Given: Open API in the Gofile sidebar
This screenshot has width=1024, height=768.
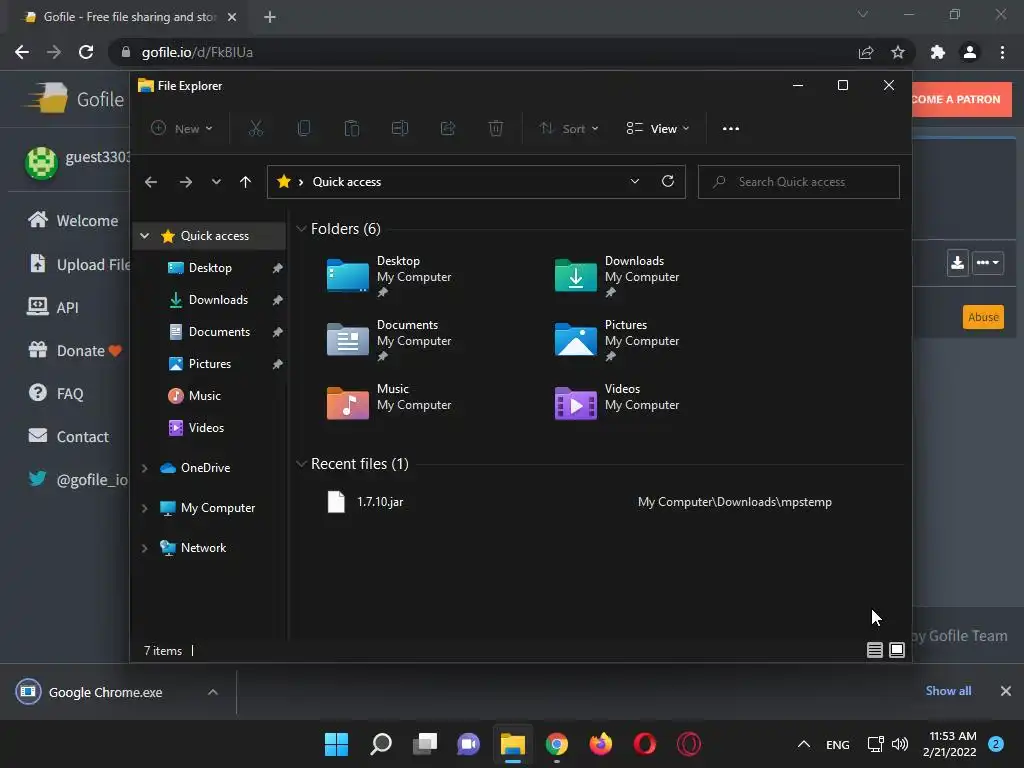Looking at the screenshot, I should tap(53, 307).
